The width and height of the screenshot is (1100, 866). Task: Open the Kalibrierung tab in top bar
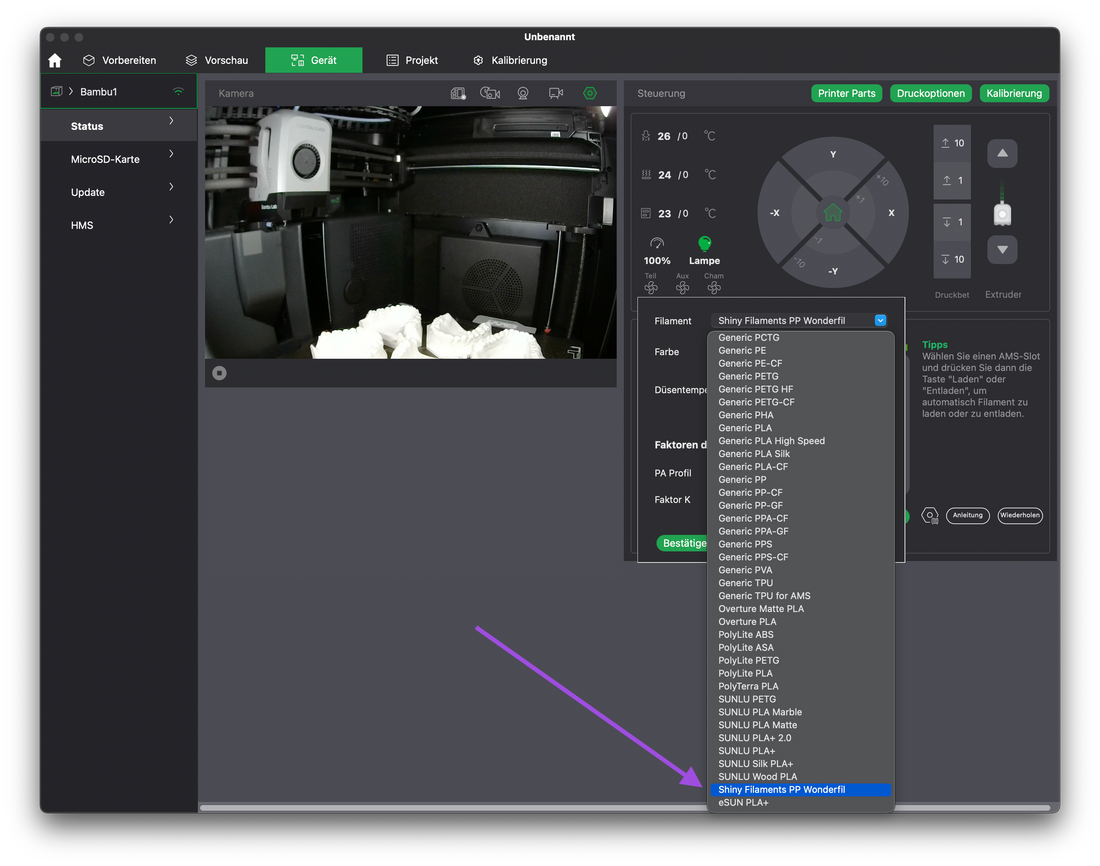click(510, 61)
